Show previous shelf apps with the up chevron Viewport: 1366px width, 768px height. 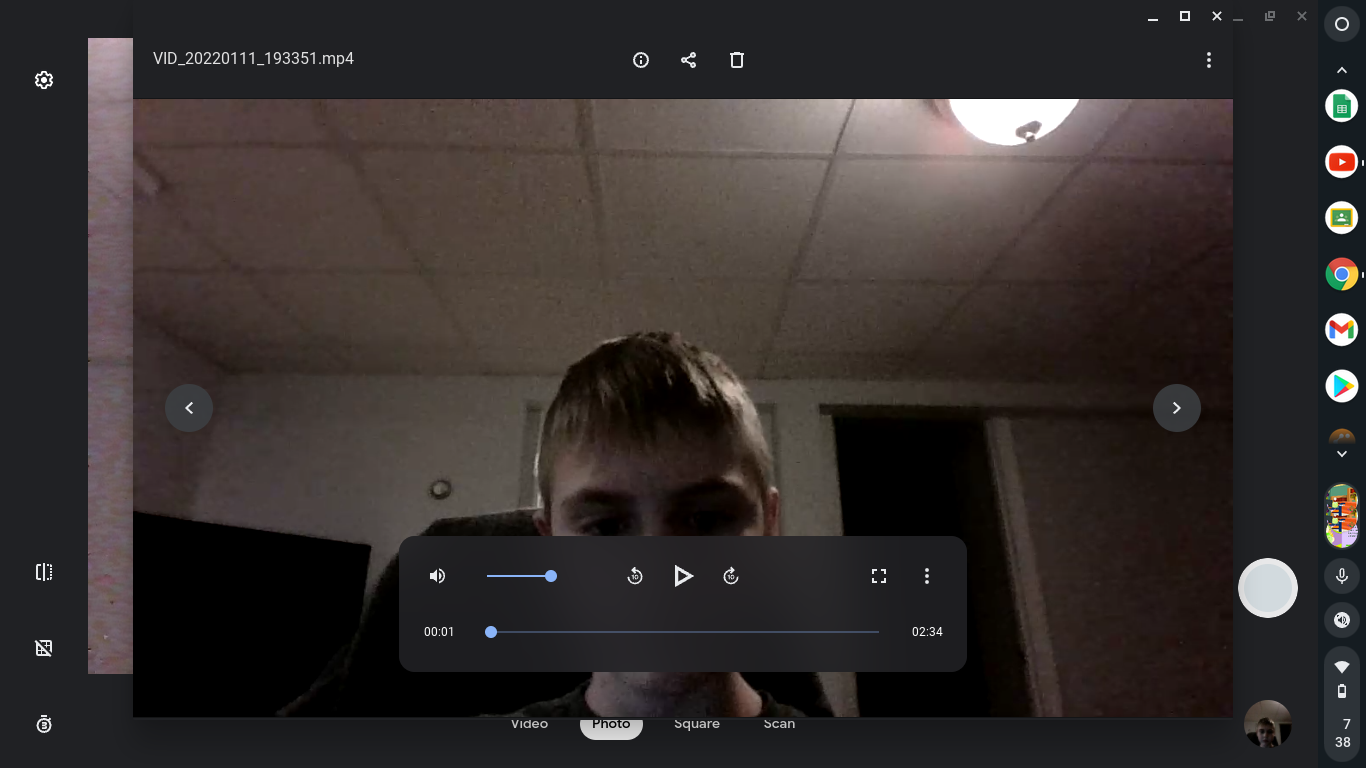(1342, 70)
